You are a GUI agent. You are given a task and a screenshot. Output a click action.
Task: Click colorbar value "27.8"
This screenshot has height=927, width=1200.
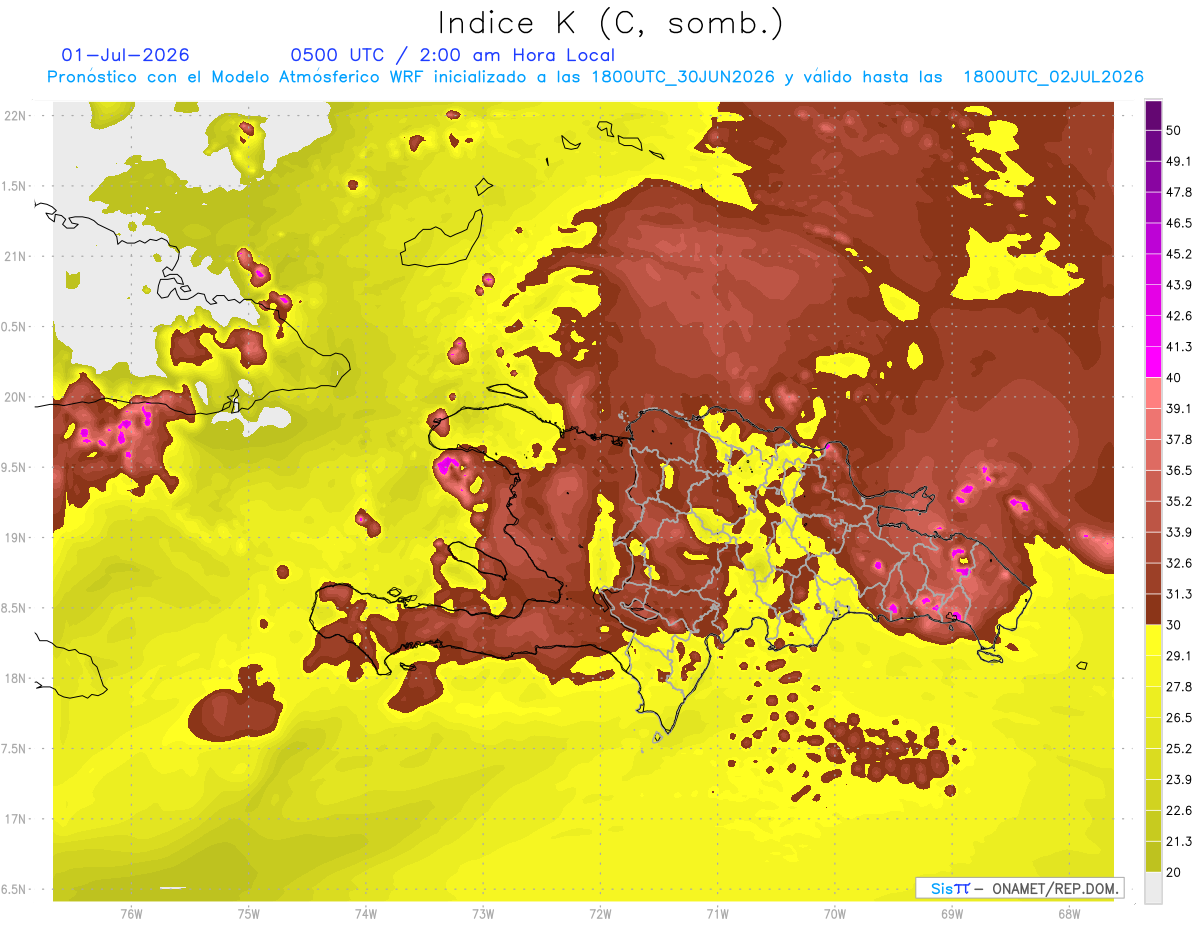pos(1179,687)
